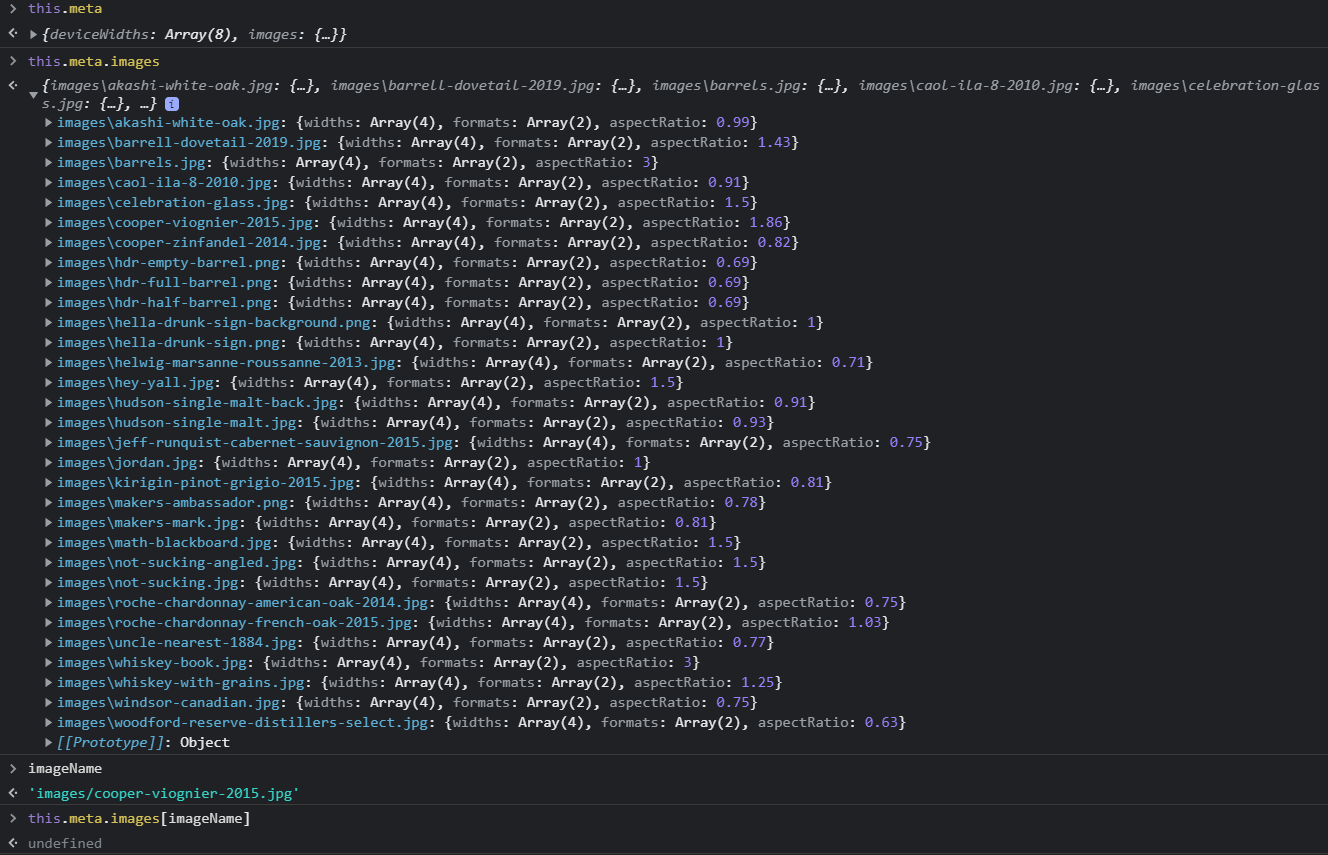Expand the deviceWidths object result

[34, 35]
